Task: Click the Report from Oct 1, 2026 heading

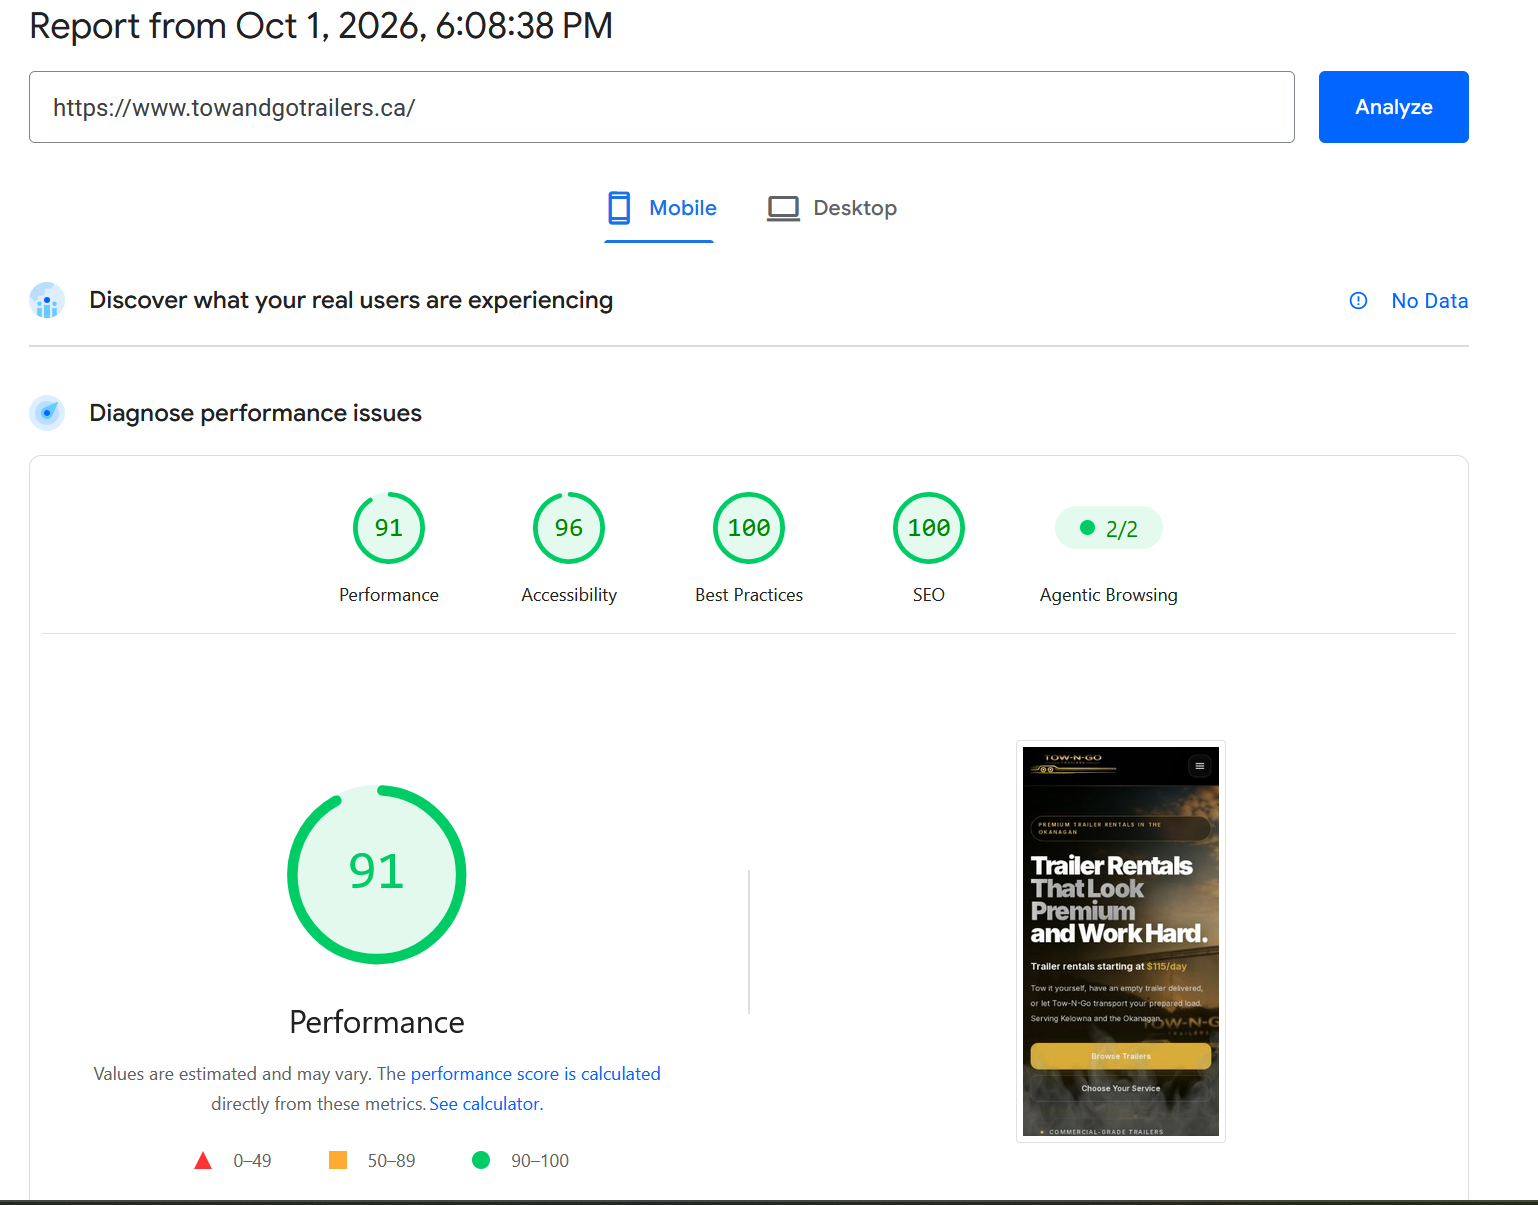Action: (321, 26)
